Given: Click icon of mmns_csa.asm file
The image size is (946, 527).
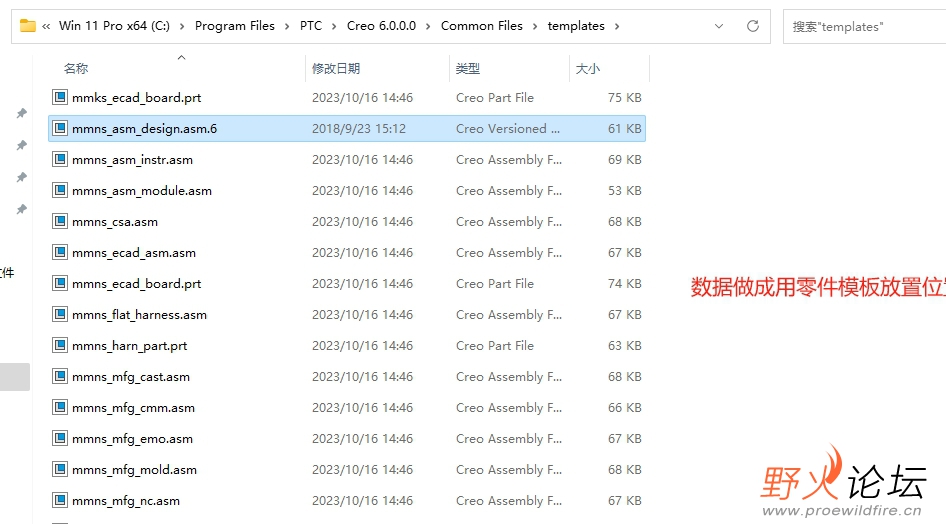Looking at the screenshot, I should 60,221.
